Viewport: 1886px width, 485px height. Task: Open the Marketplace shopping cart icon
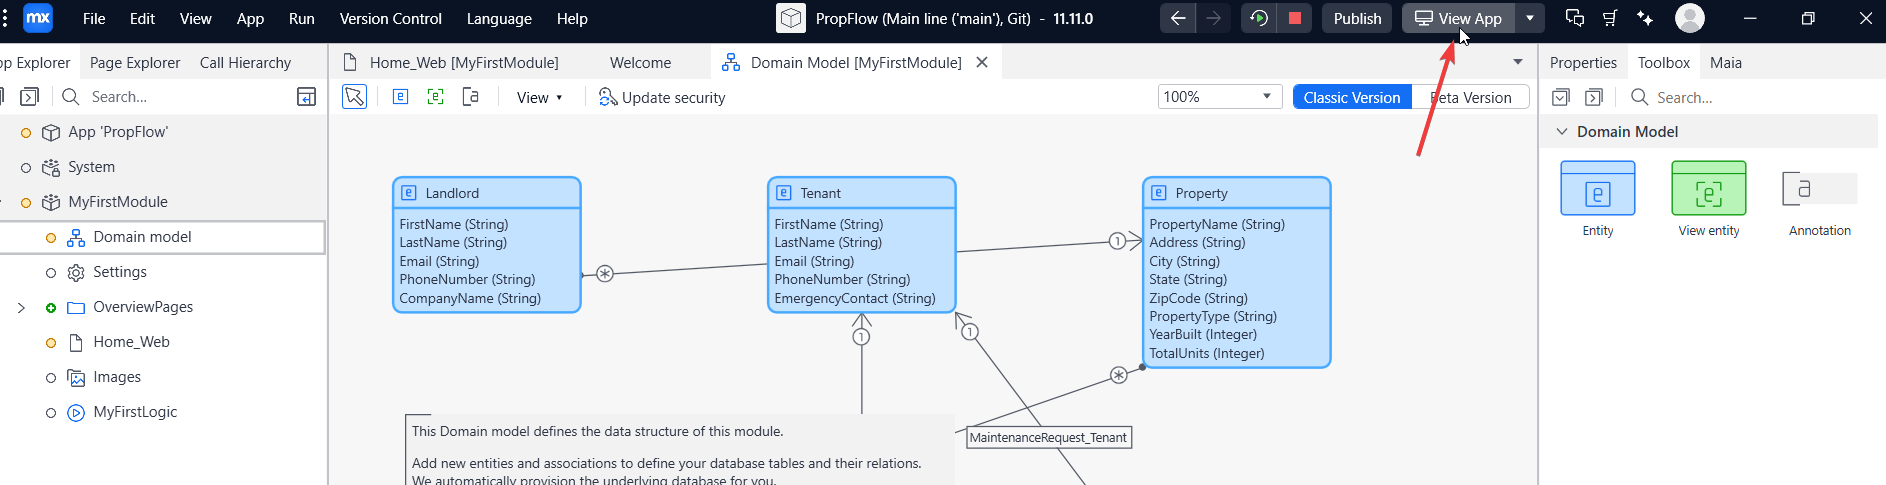1610,18
